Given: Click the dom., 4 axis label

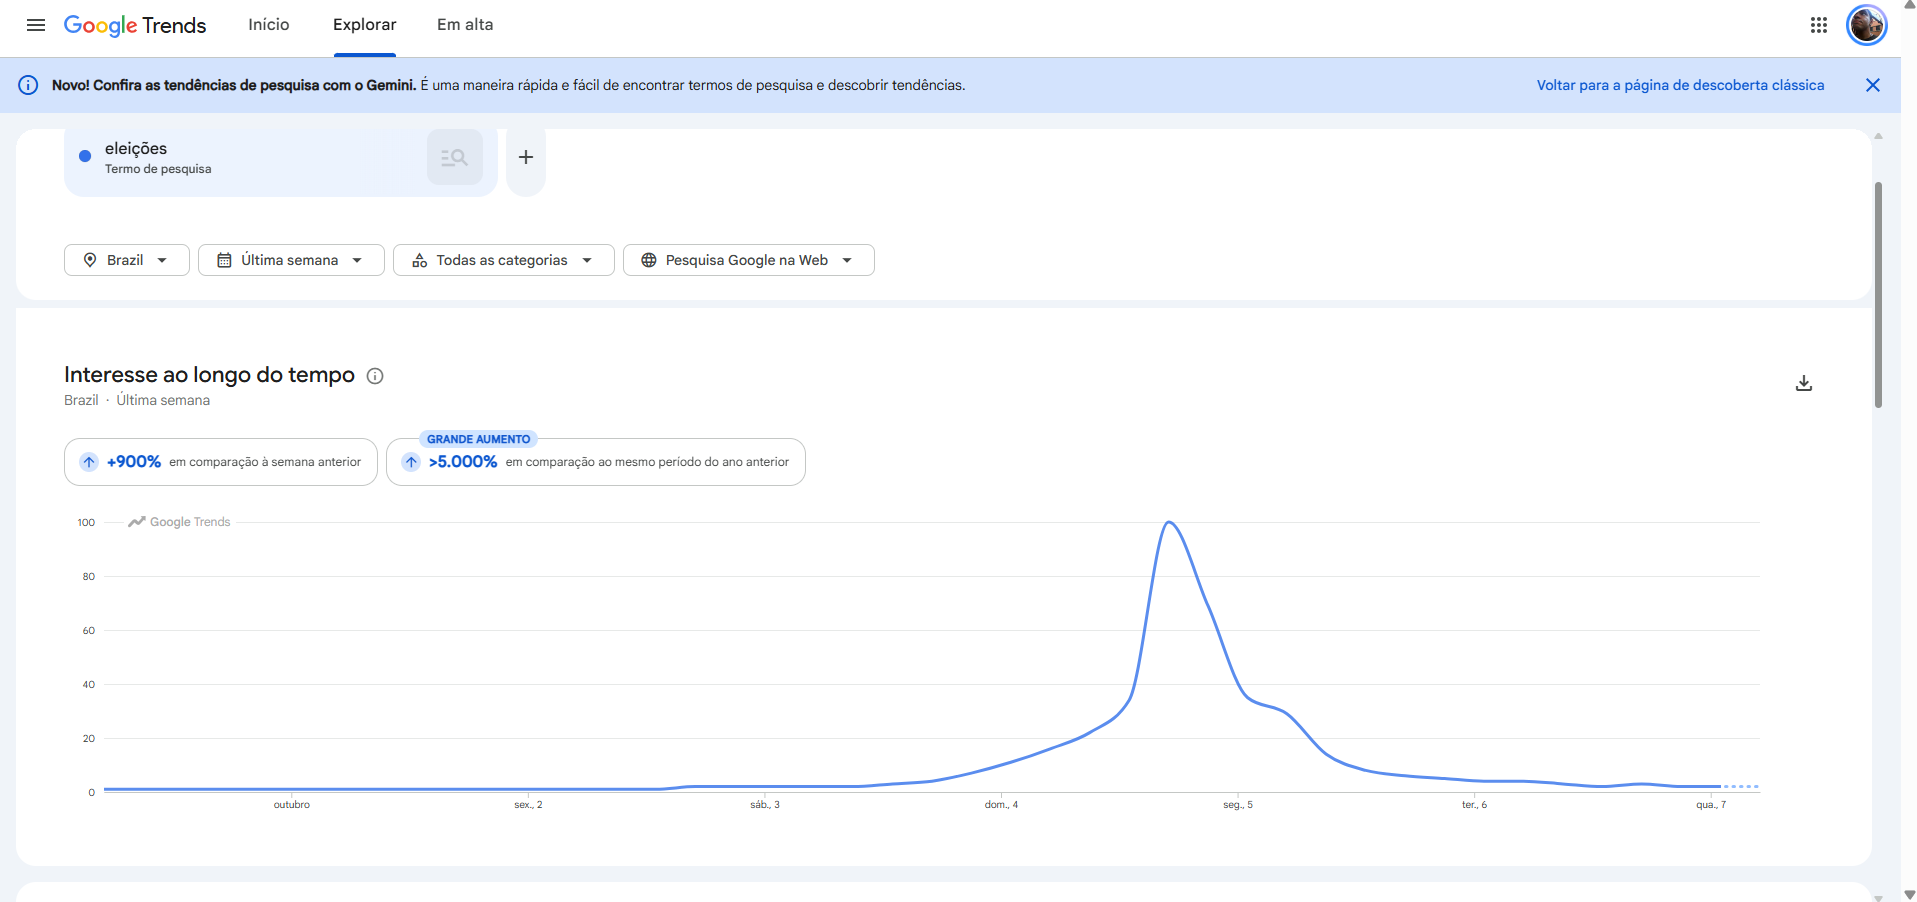Looking at the screenshot, I should [1001, 805].
